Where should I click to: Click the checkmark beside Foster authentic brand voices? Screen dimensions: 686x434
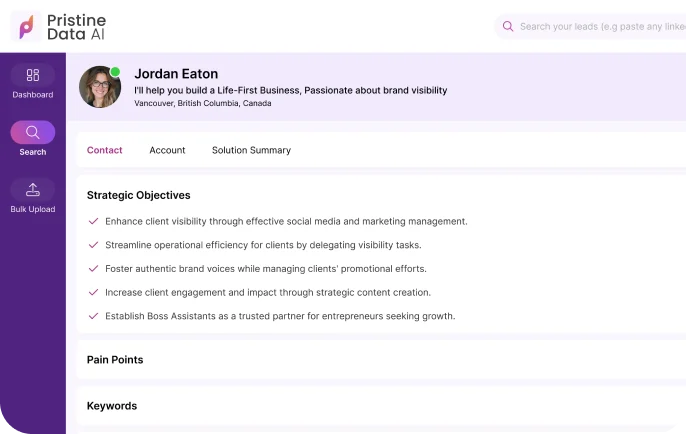tap(94, 269)
